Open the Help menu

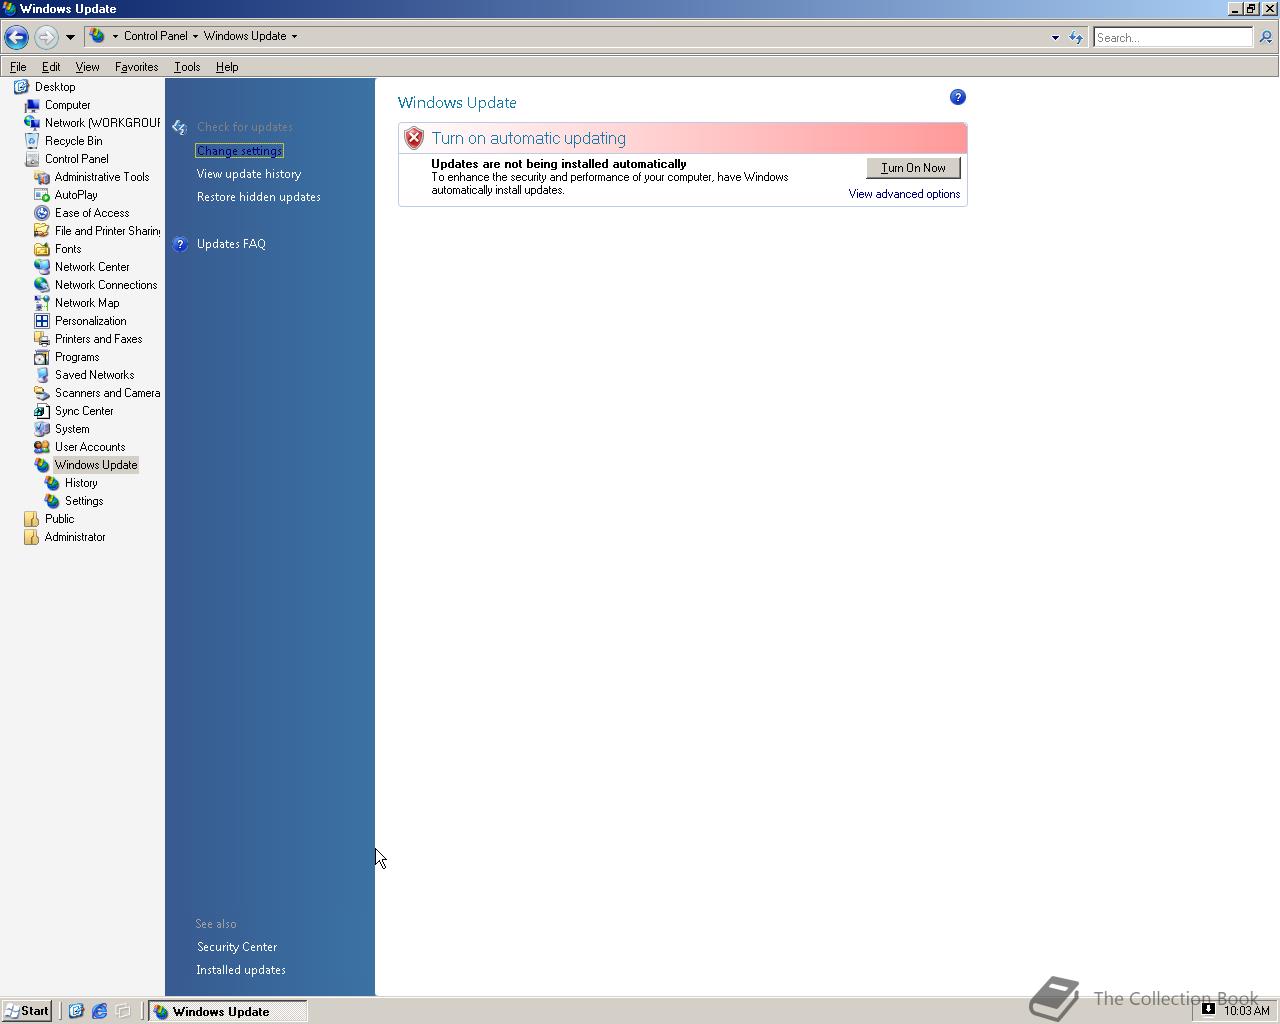point(227,67)
